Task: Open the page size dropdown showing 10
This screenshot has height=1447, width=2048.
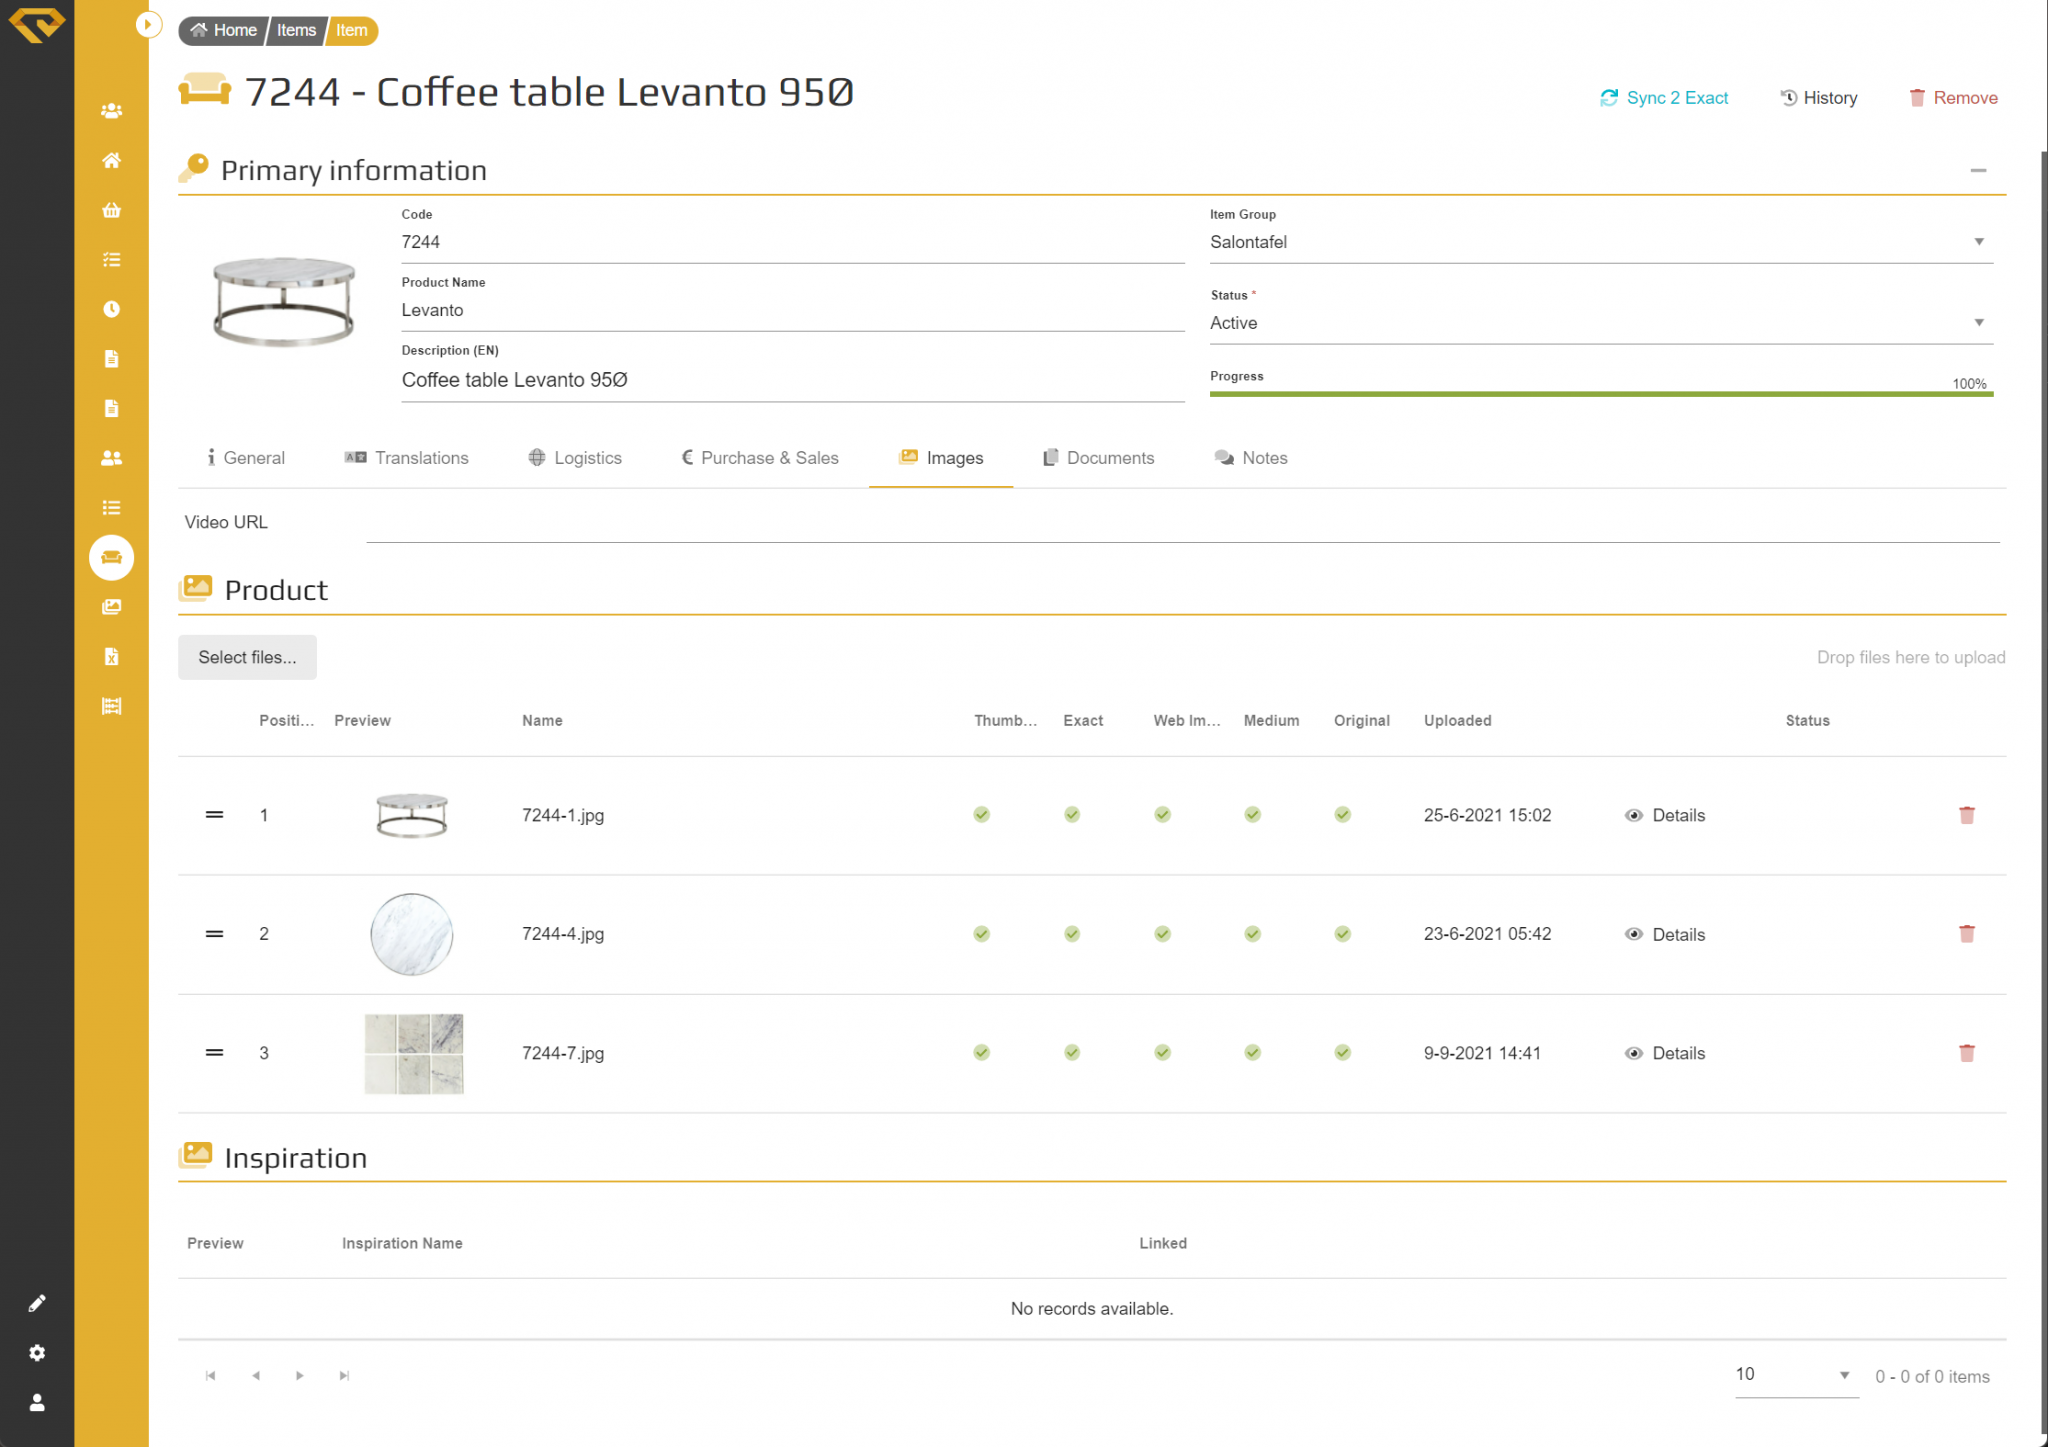Action: point(1796,1376)
